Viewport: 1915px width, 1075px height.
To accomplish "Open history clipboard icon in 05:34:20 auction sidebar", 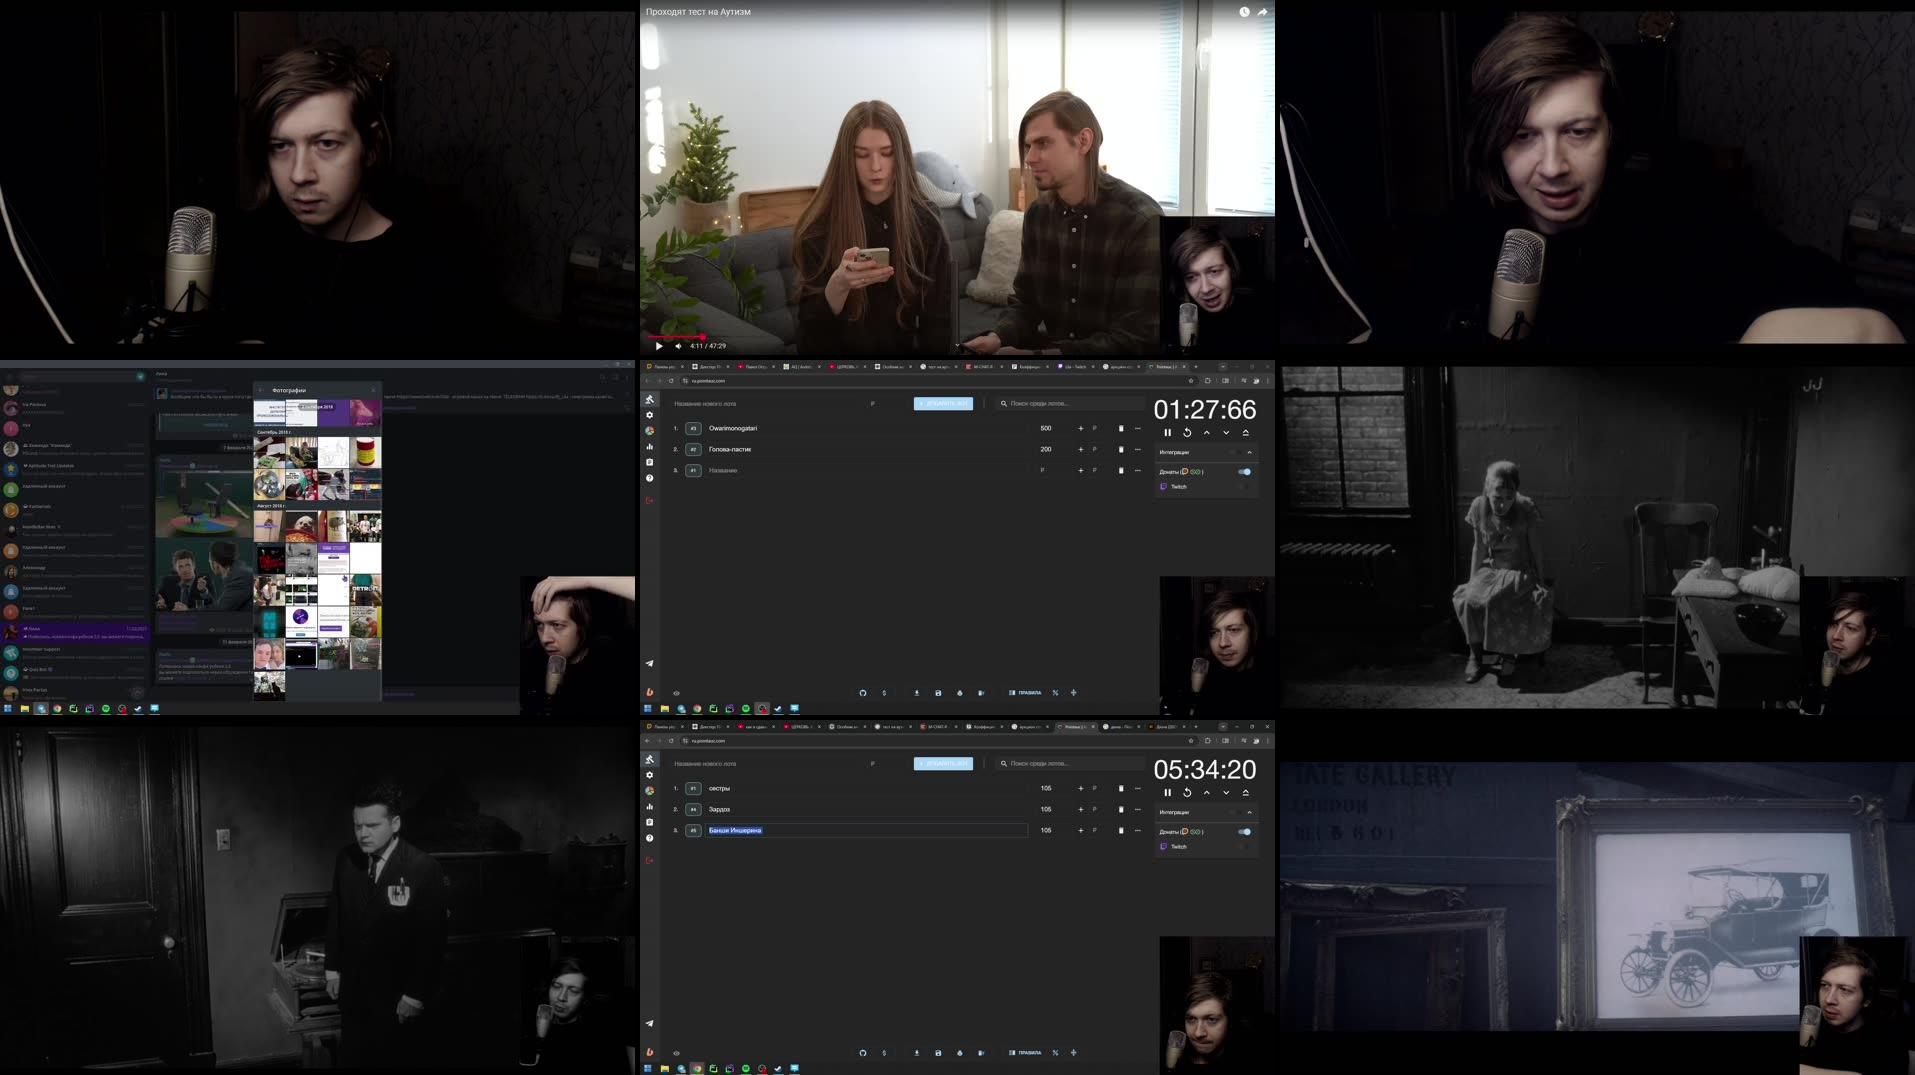I will pyautogui.click(x=649, y=822).
